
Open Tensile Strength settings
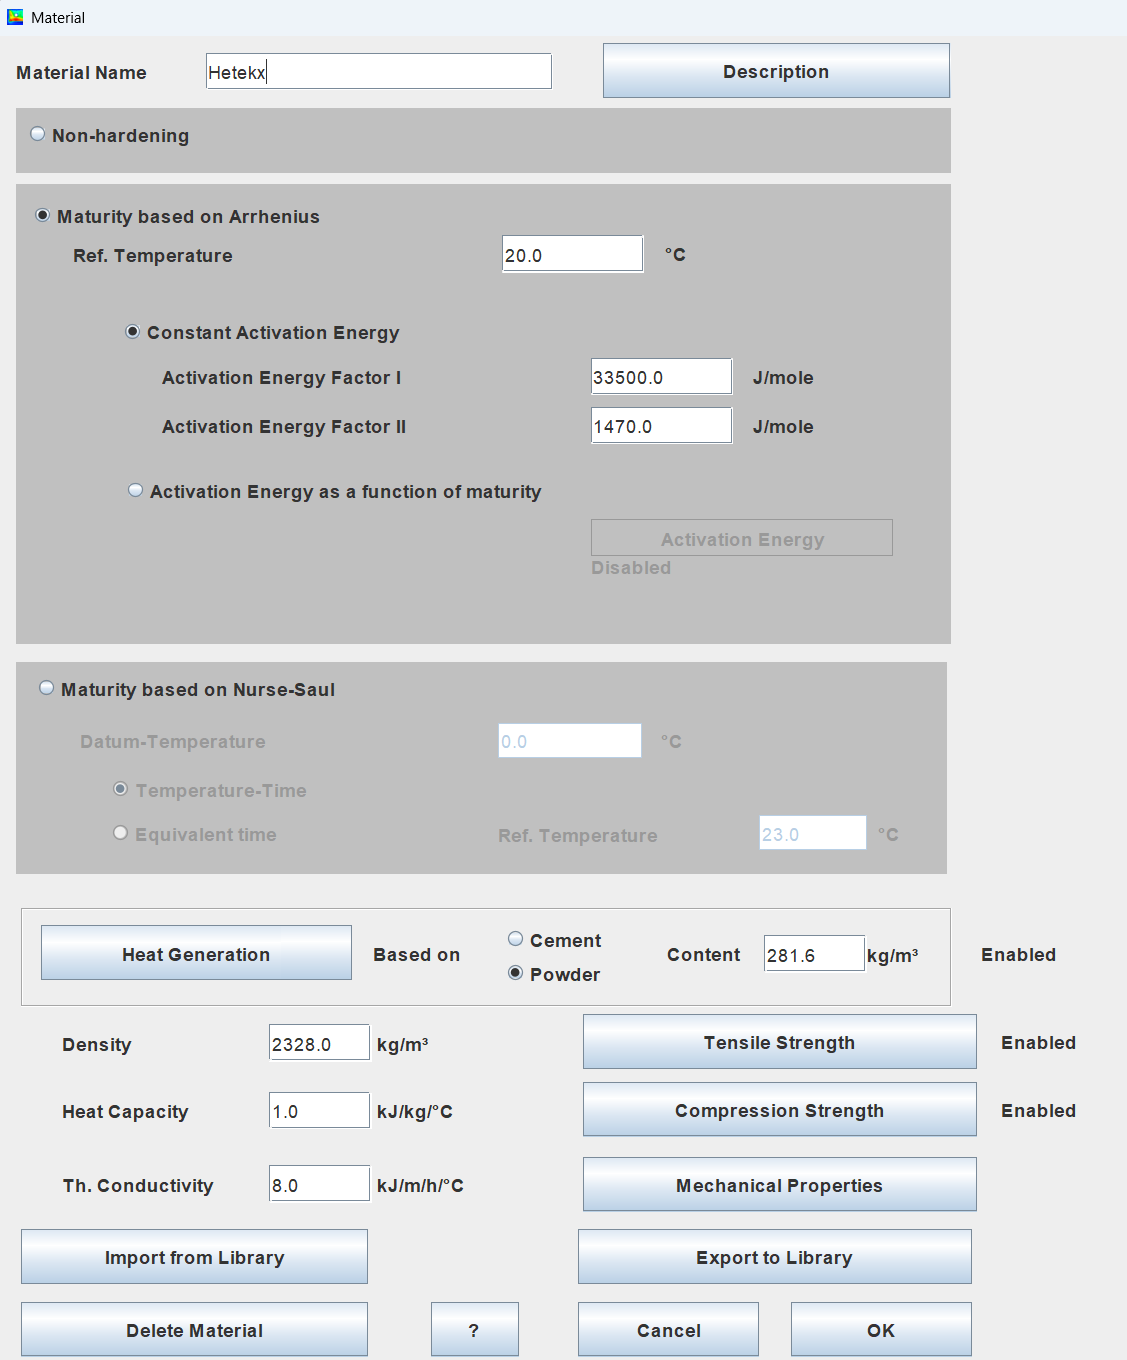pyautogui.click(x=779, y=1042)
